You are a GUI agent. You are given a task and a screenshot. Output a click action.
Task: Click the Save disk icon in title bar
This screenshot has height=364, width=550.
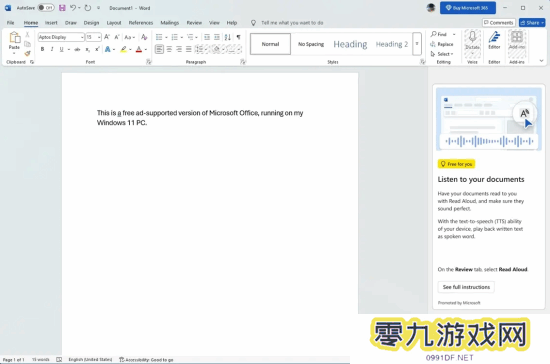tap(62, 8)
